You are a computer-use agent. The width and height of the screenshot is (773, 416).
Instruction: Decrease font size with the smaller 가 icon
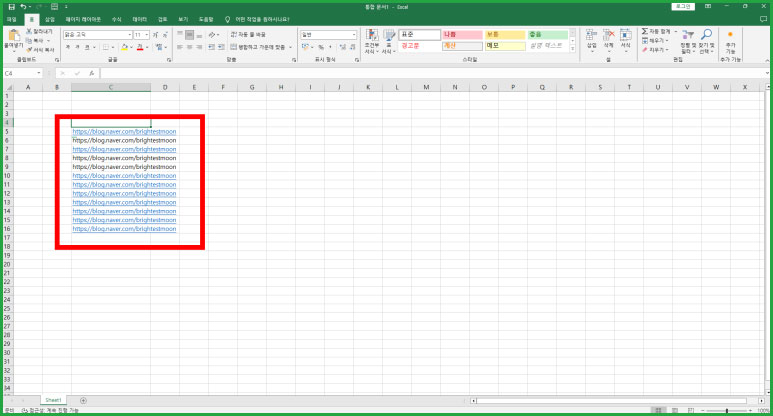click(x=165, y=35)
